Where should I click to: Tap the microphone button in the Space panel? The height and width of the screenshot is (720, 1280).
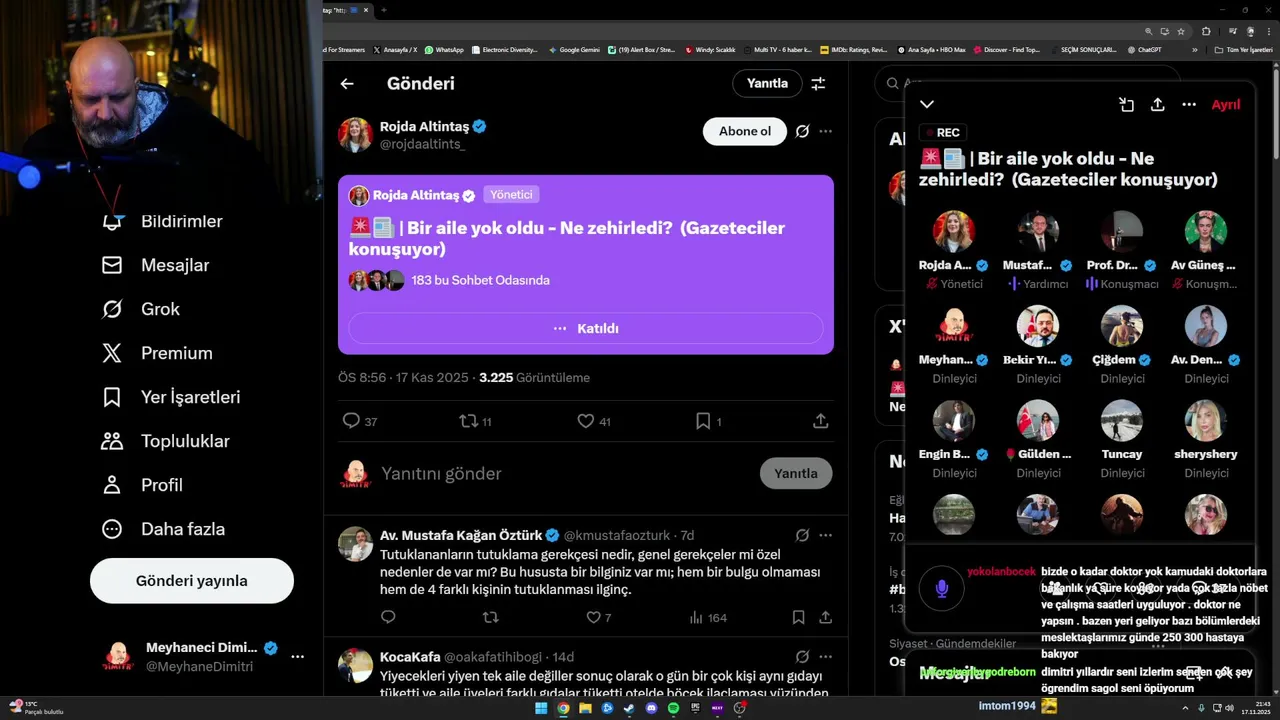click(x=941, y=589)
